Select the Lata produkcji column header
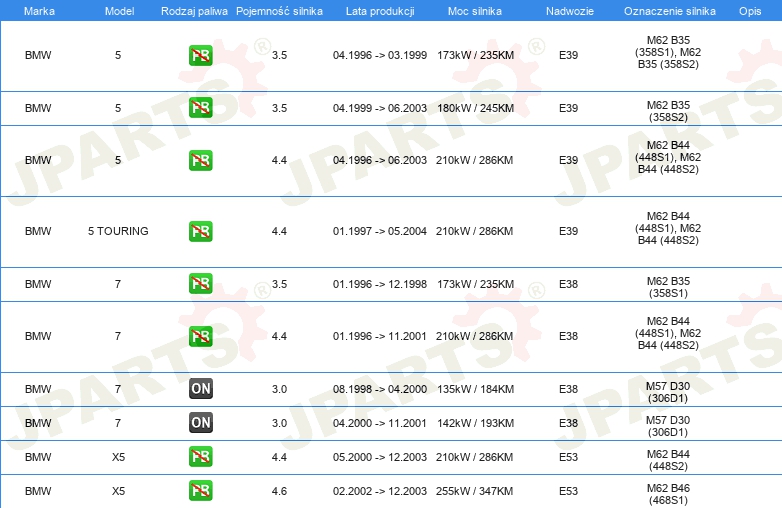782x508 pixels. click(x=379, y=9)
